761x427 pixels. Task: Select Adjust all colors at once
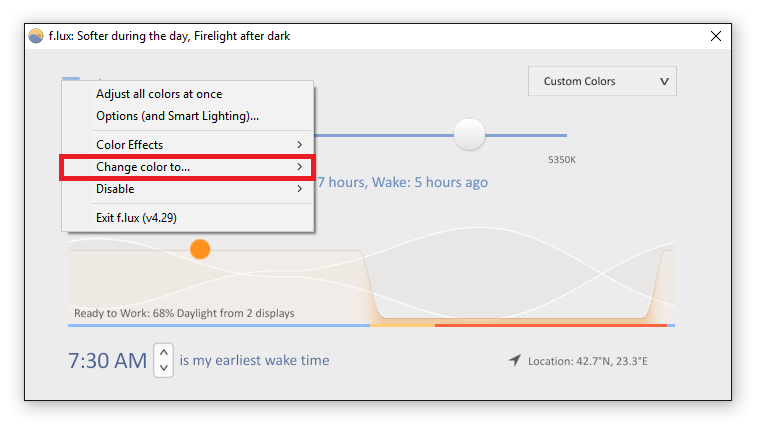coord(159,94)
